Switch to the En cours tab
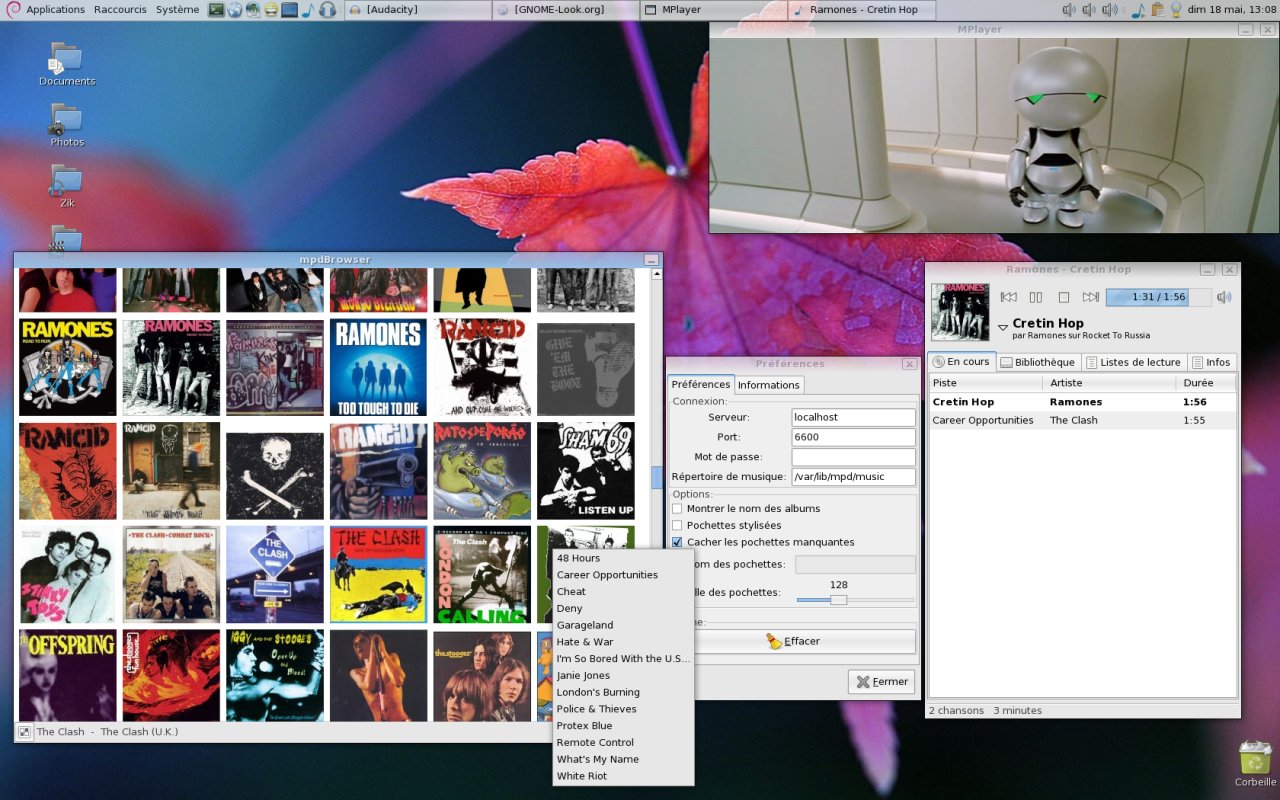 (x=961, y=362)
